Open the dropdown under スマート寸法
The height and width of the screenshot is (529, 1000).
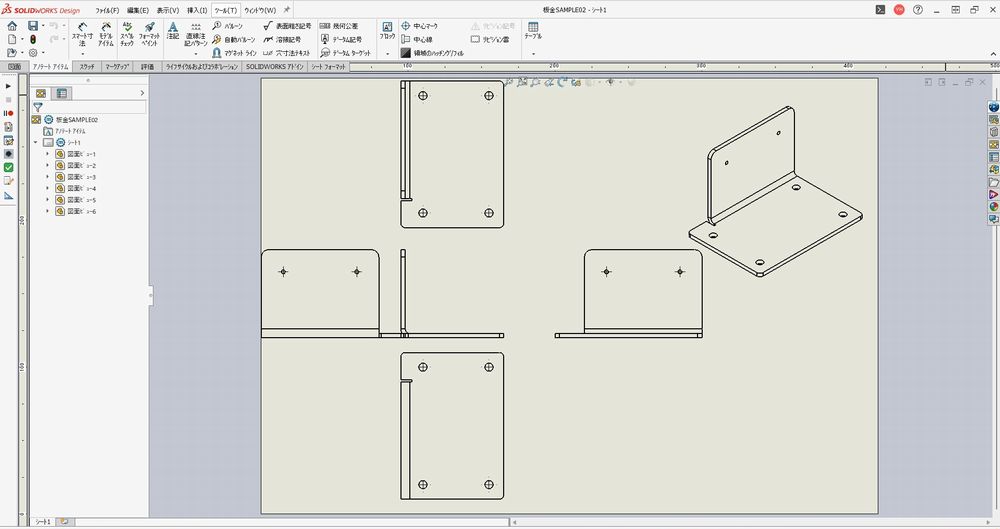[82, 54]
